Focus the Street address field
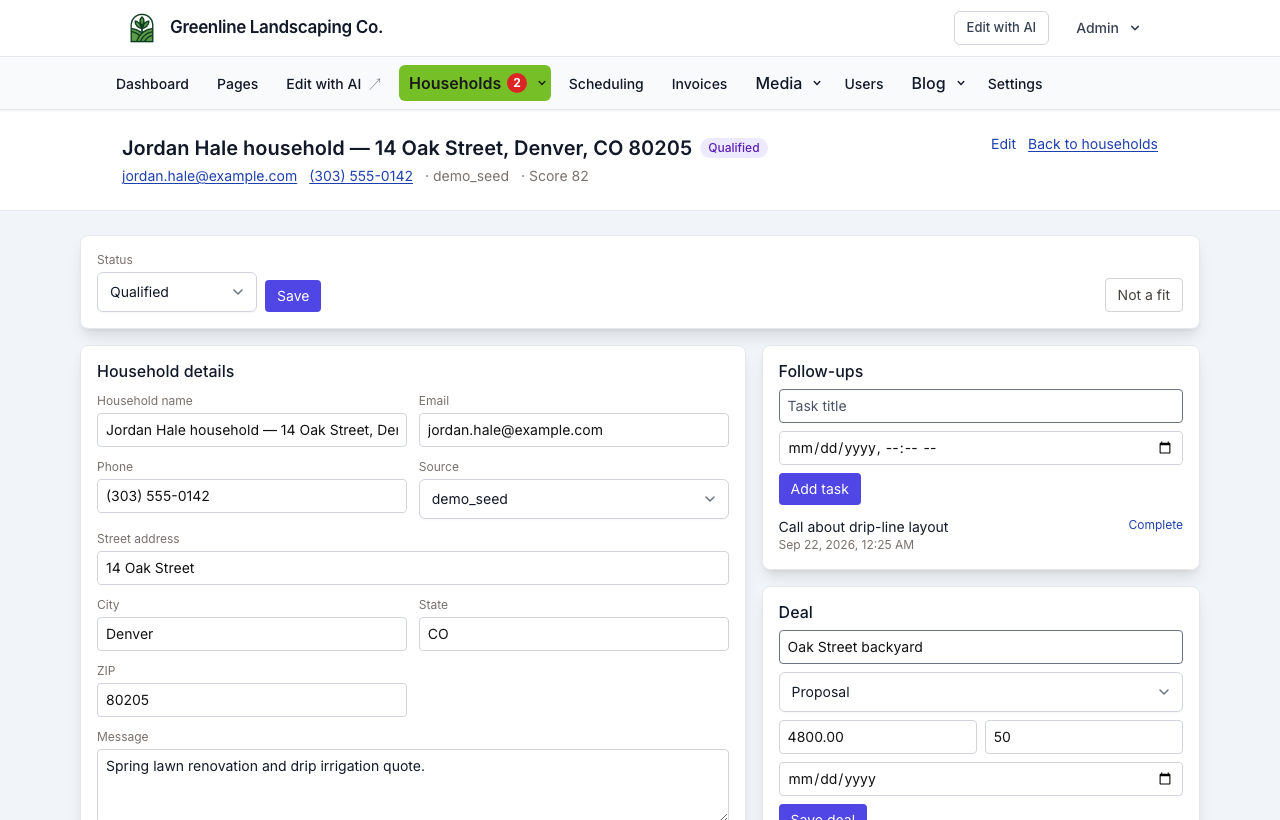 point(413,568)
